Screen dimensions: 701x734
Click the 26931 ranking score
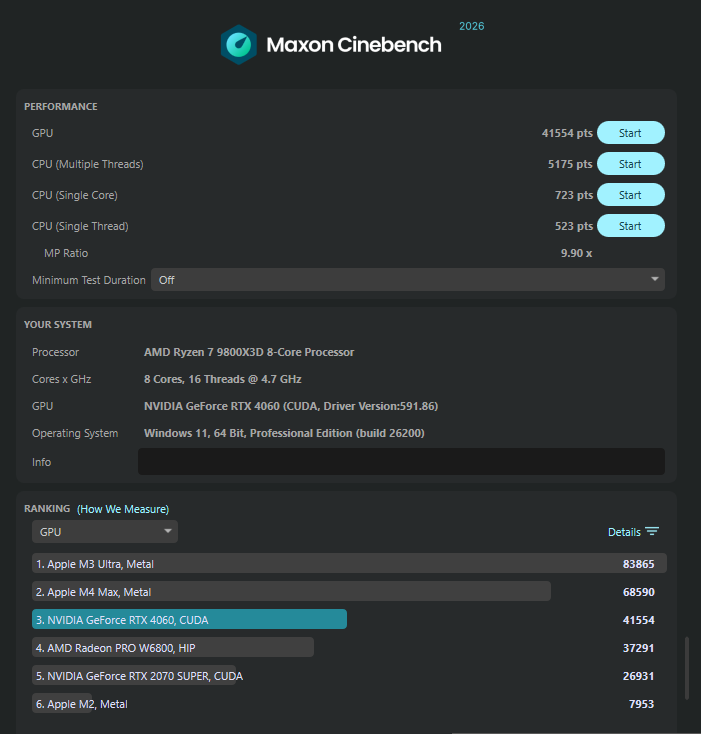638,676
